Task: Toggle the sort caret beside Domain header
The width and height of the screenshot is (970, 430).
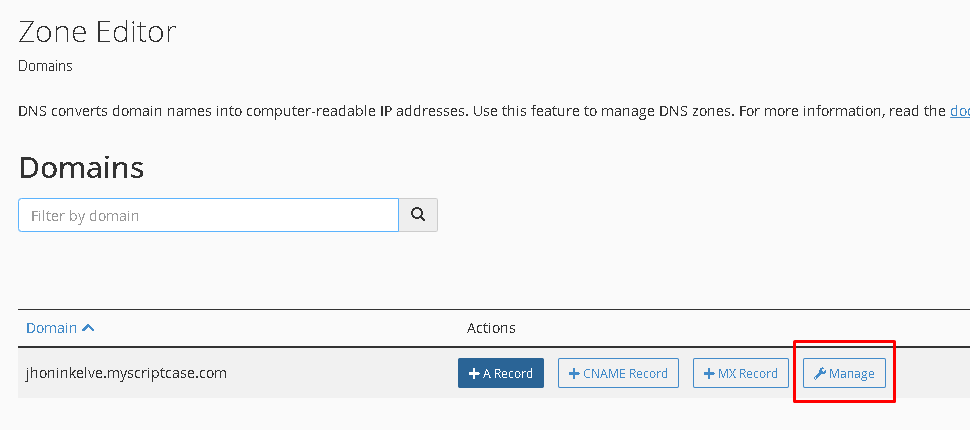Action: (88, 328)
